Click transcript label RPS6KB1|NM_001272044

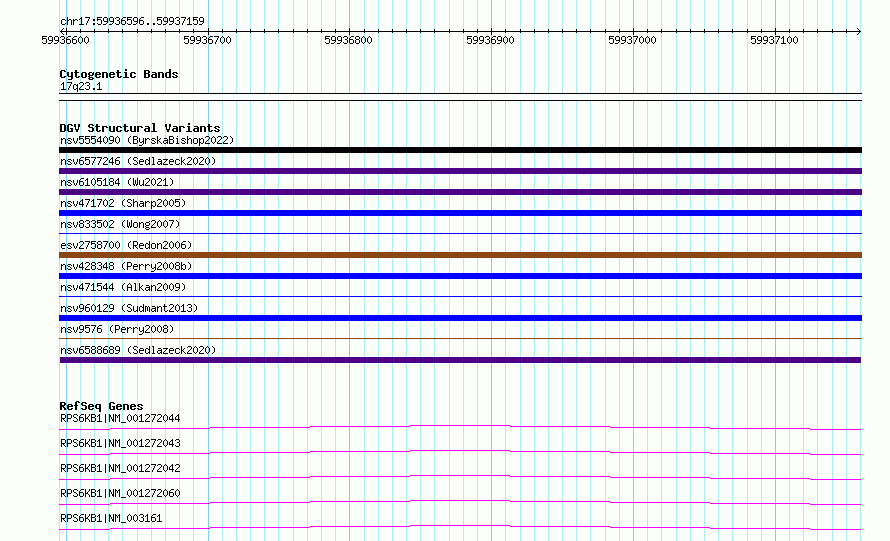pos(120,418)
